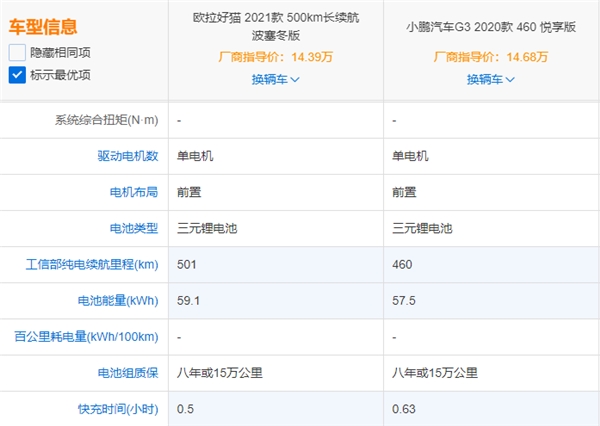Click the 14.39万 guide price
The width and height of the screenshot is (600, 426).
(x=312, y=57)
